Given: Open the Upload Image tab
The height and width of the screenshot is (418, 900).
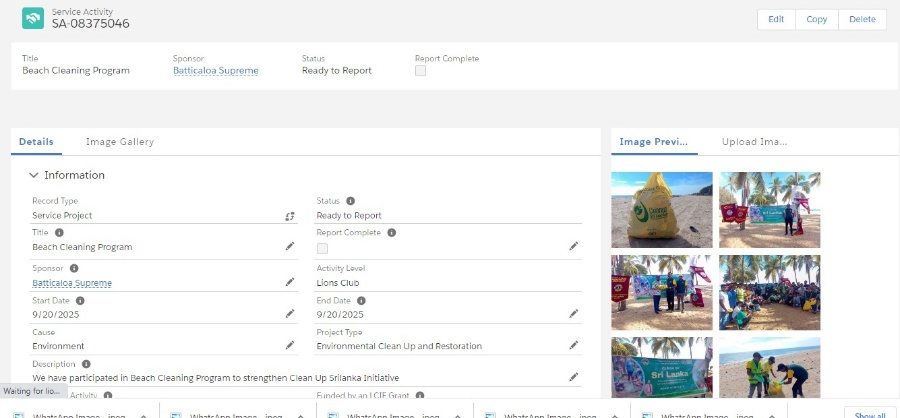Looking at the screenshot, I should [x=754, y=142].
